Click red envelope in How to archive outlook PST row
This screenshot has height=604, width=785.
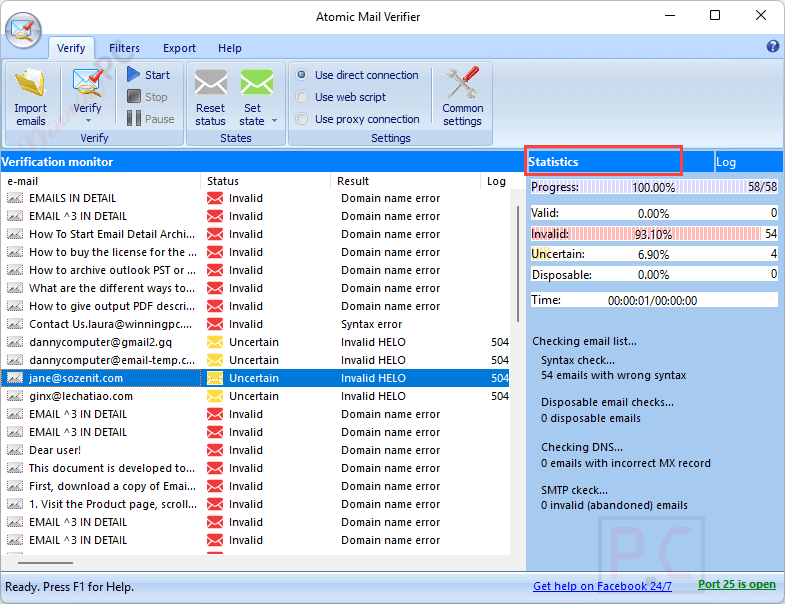[215, 270]
